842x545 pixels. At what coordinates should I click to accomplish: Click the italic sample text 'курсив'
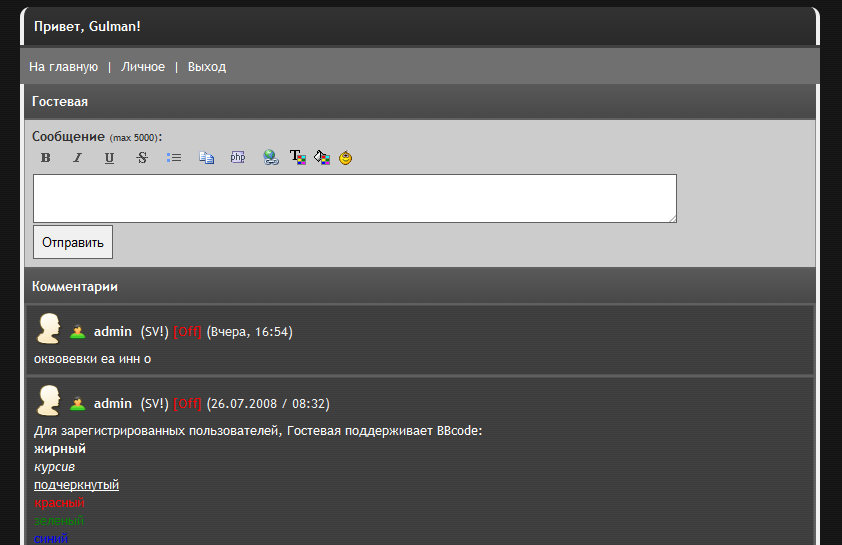[54, 467]
